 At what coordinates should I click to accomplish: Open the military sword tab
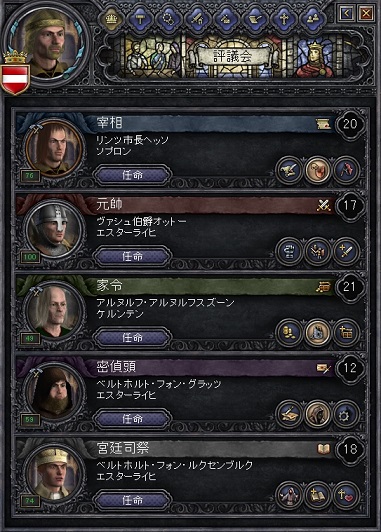197,19
